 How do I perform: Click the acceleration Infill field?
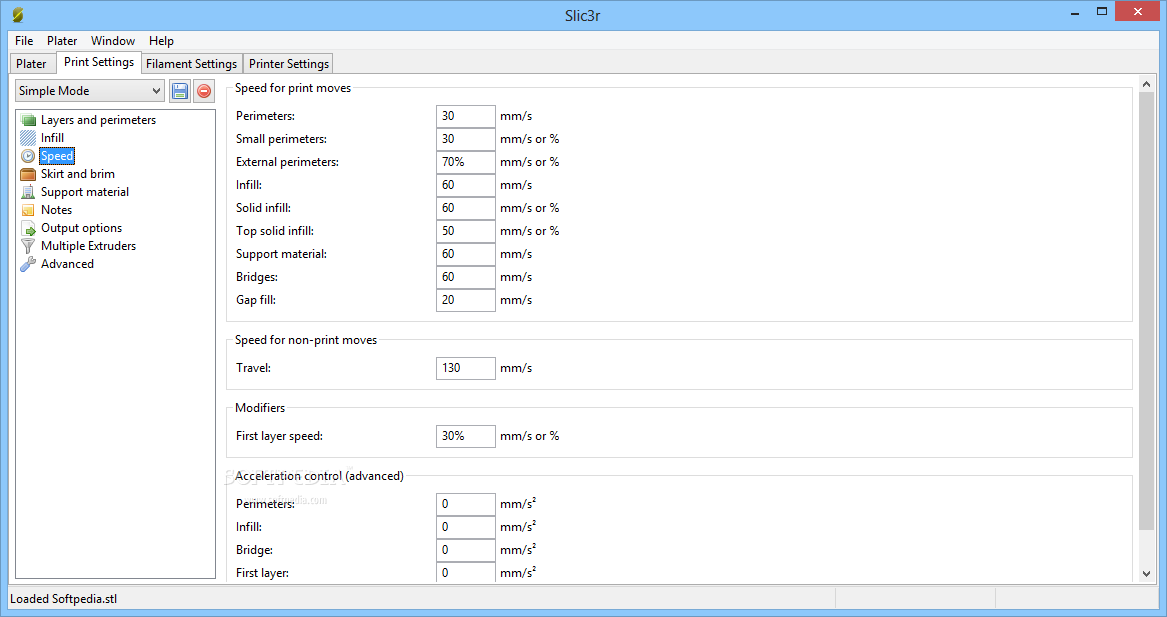[465, 528]
